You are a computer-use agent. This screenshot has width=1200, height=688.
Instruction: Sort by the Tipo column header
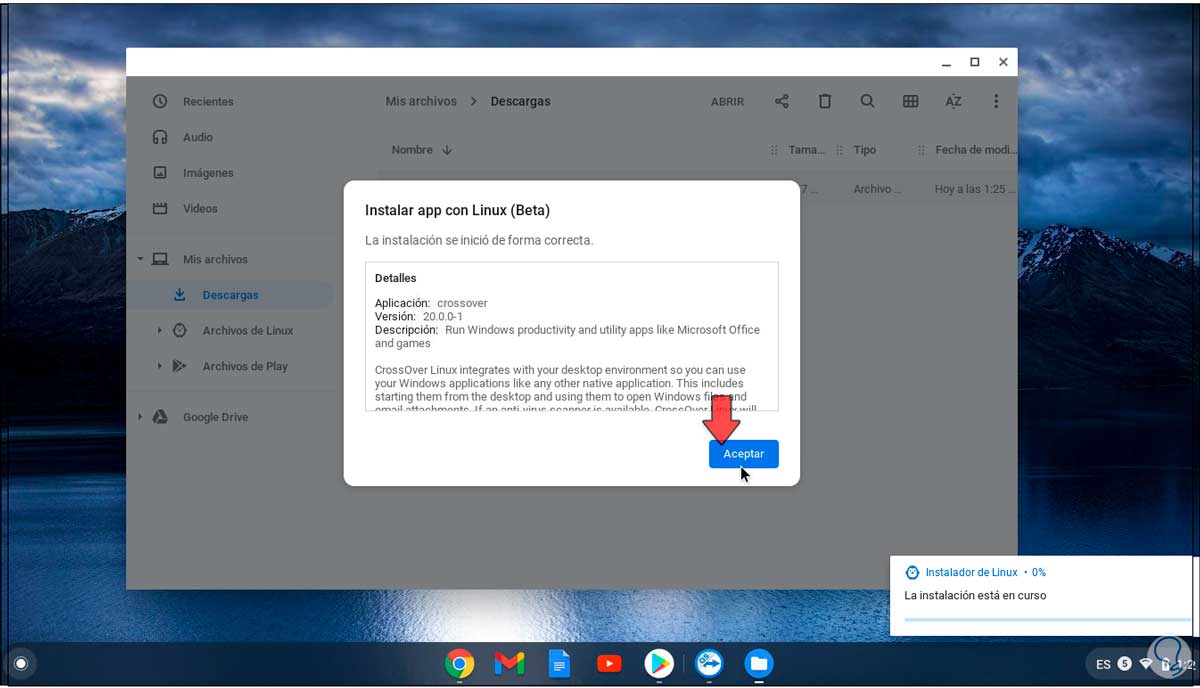pos(865,150)
